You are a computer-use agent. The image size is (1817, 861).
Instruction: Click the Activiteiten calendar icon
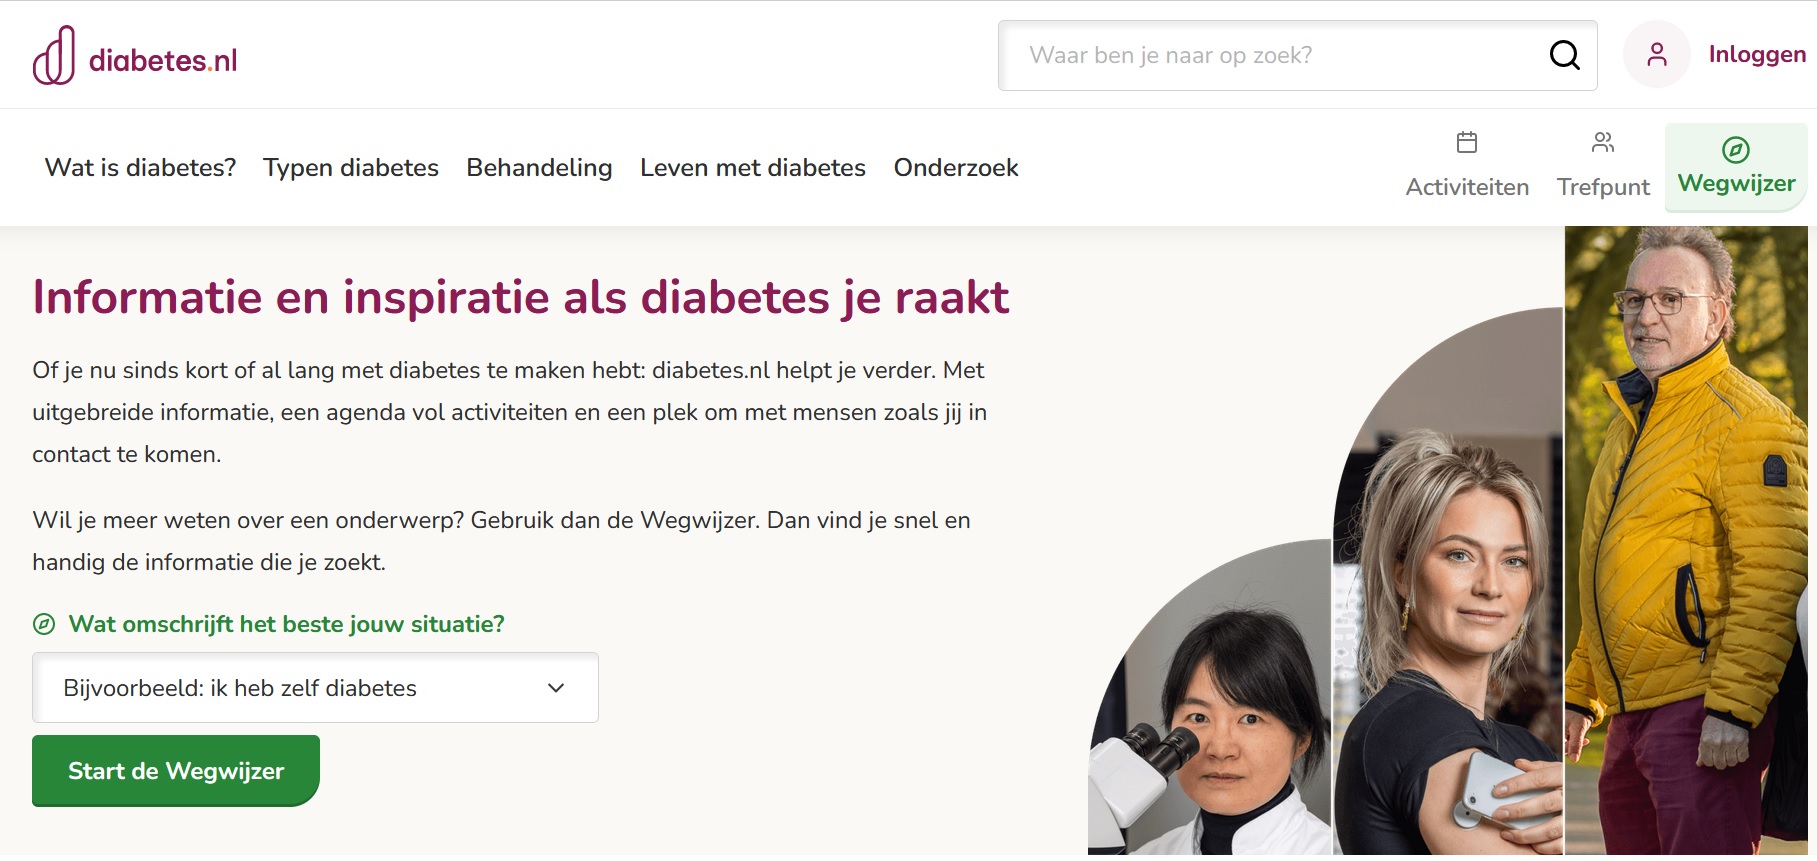[1467, 142]
